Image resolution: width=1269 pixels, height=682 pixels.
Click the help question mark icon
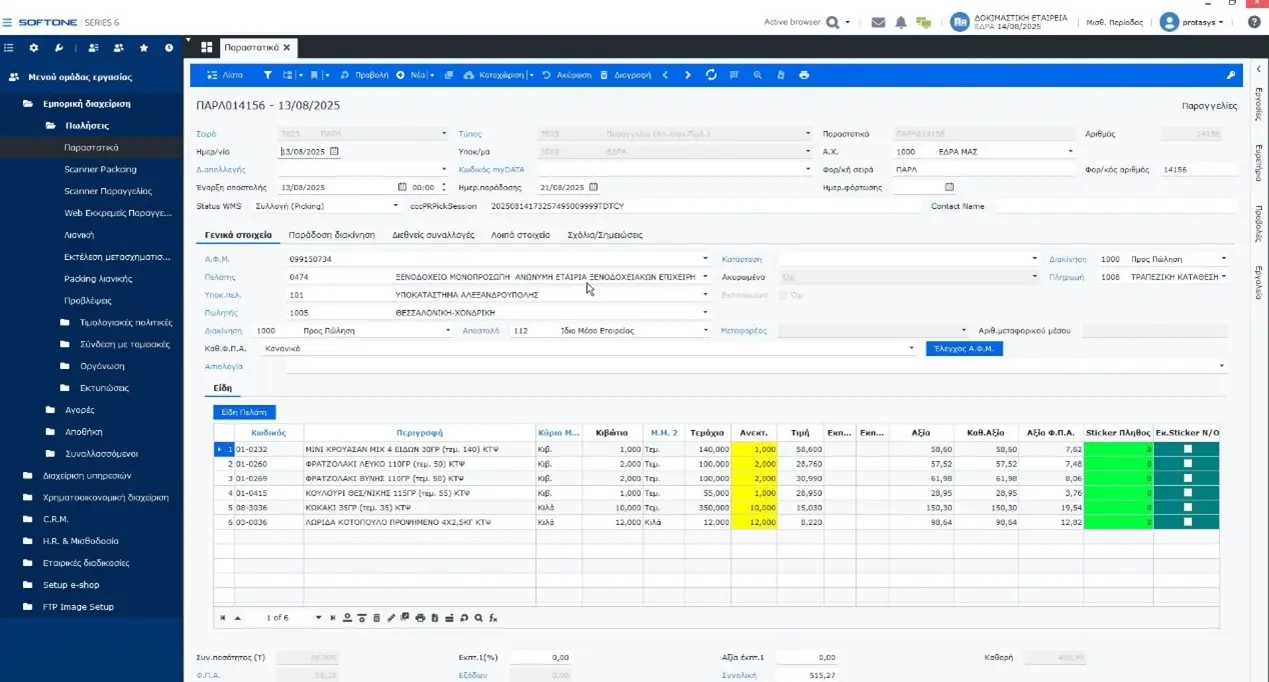click(1255, 22)
